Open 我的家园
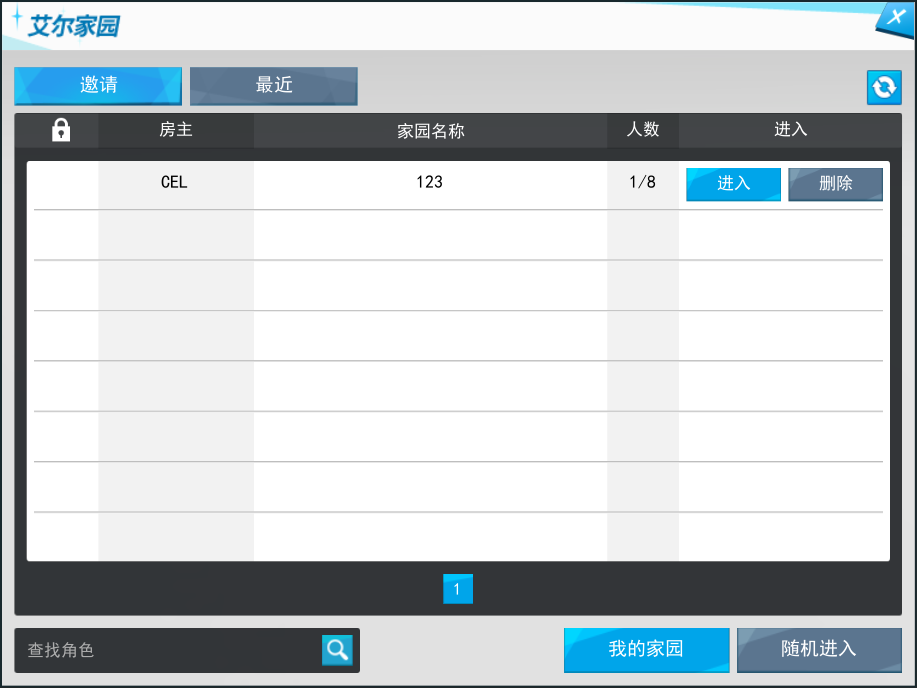917x688 pixels. click(x=646, y=650)
